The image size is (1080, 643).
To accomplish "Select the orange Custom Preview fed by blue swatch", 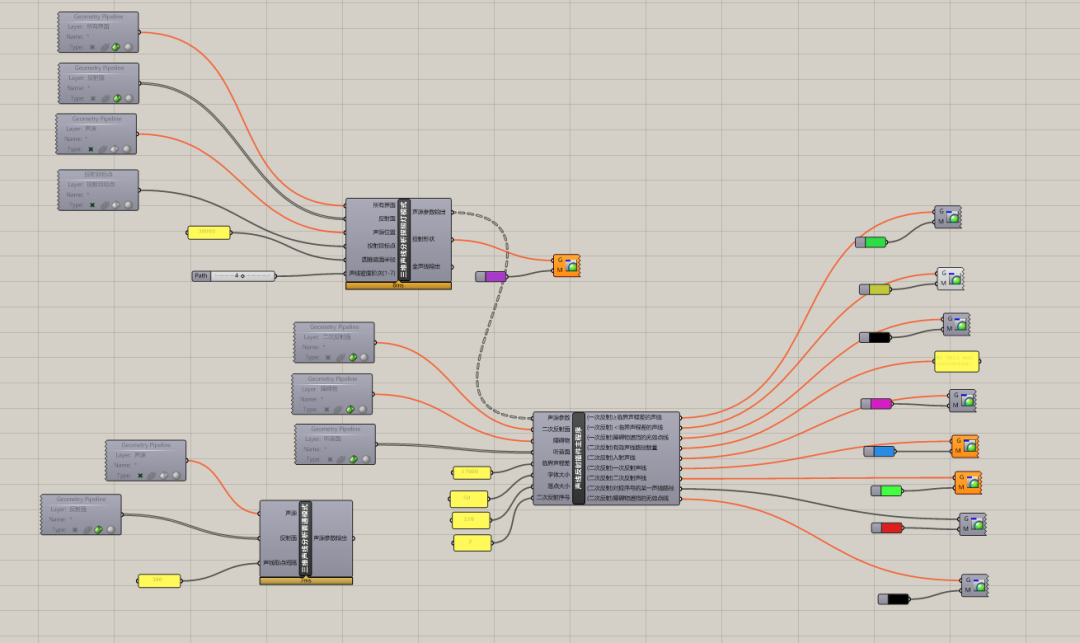I will click(965, 446).
